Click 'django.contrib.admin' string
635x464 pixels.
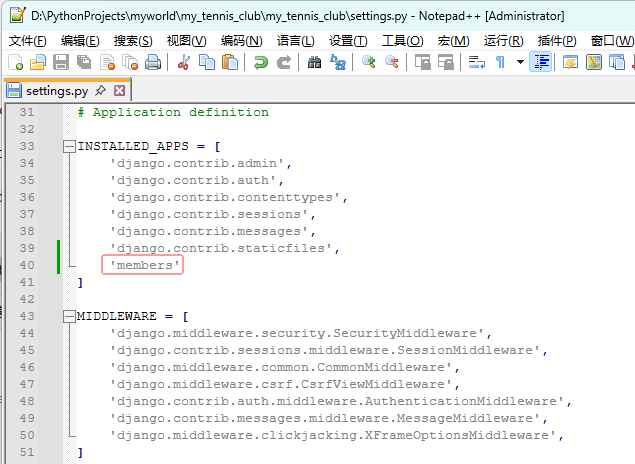coord(197,163)
